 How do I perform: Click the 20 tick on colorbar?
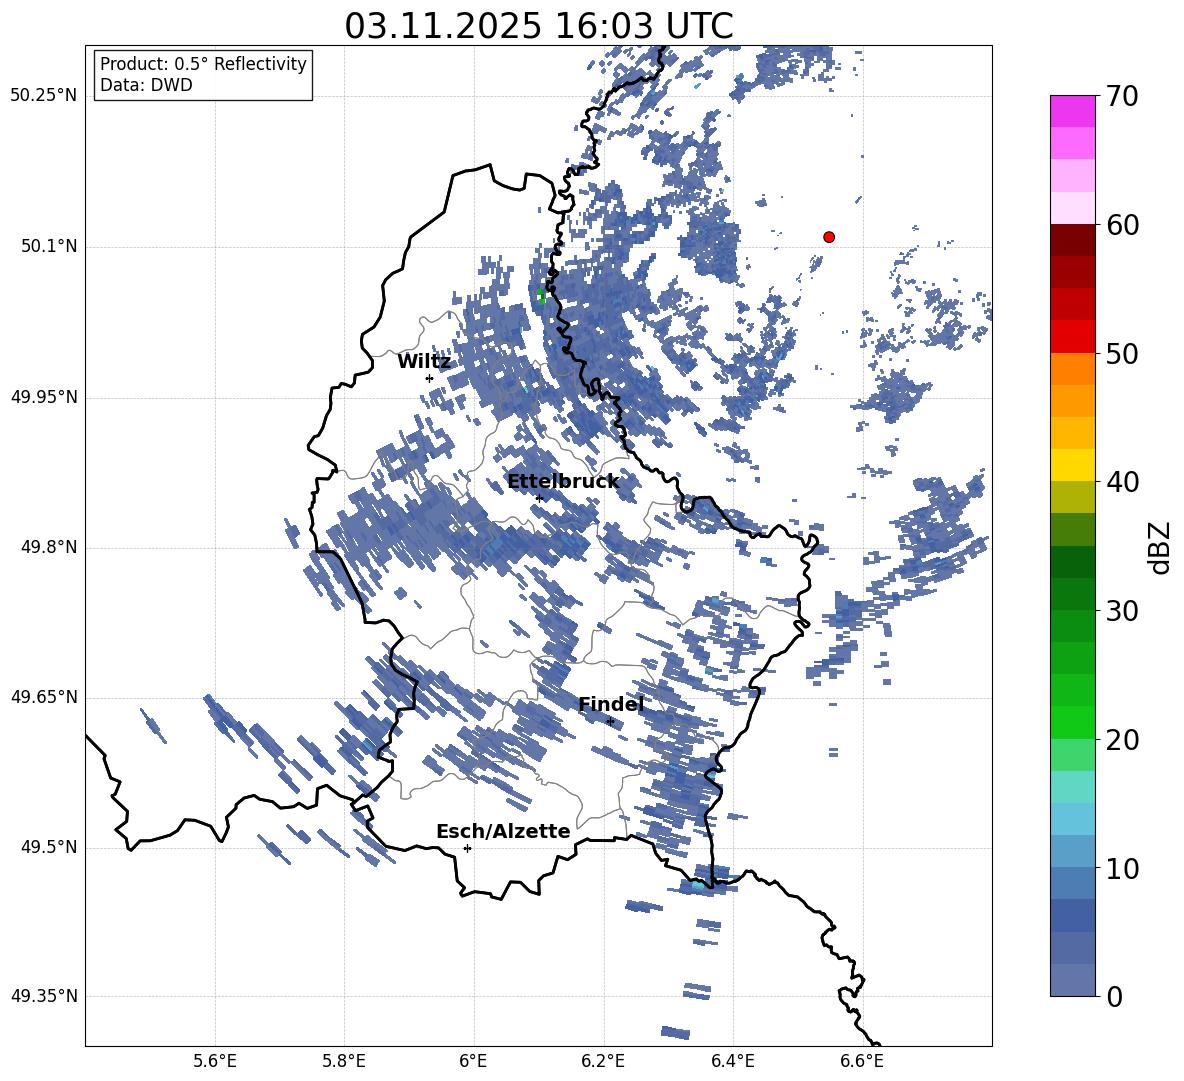pyautogui.click(x=1122, y=740)
